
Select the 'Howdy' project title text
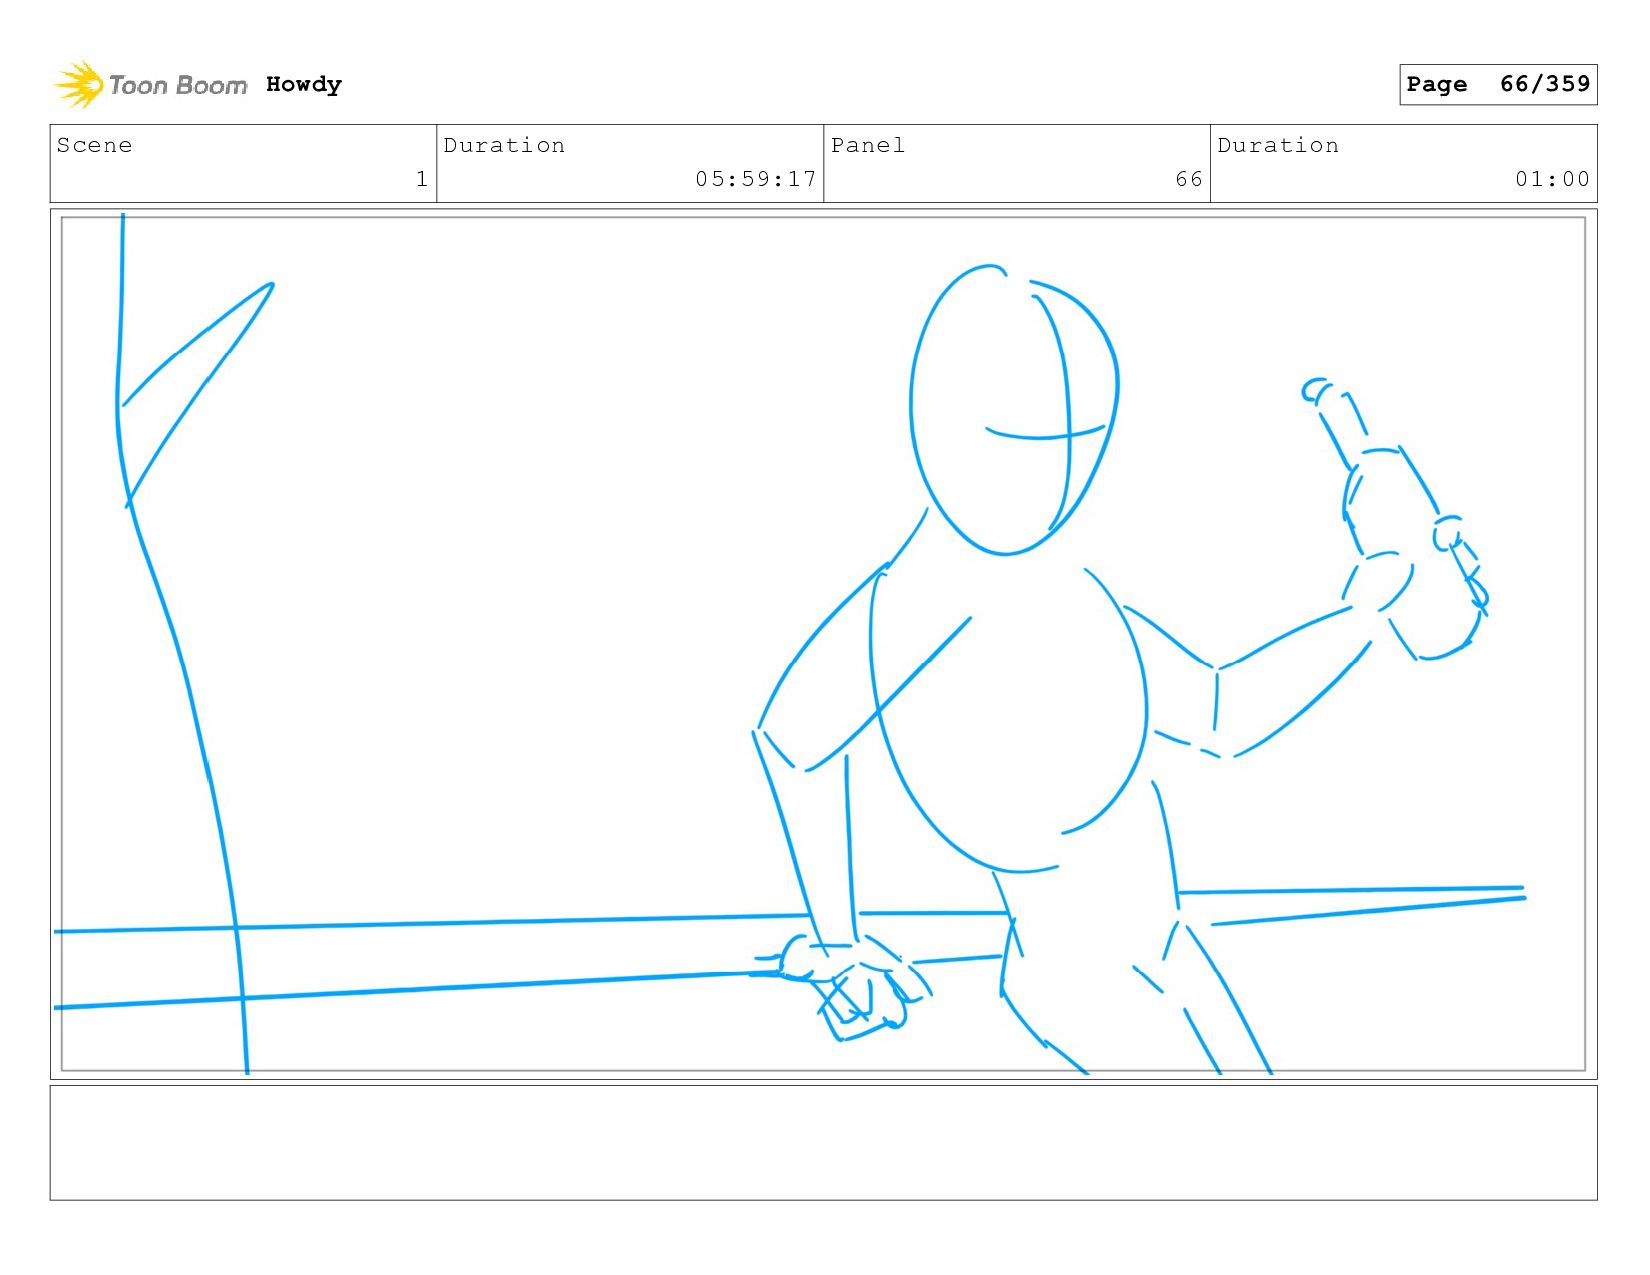tap(304, 85)
